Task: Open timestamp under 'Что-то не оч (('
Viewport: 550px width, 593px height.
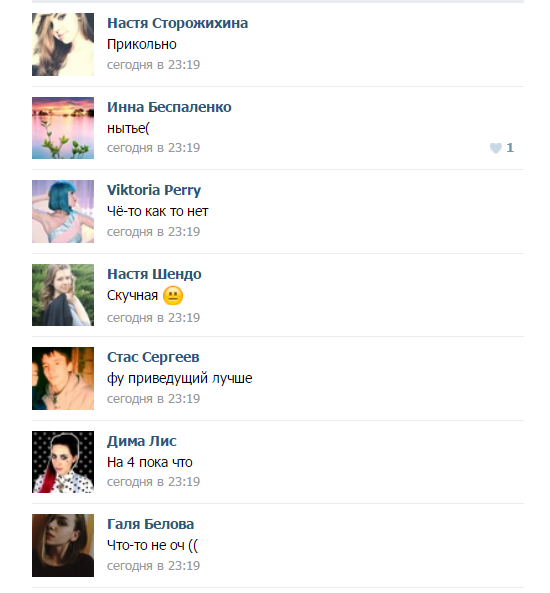Action: [x=153, y=566]
